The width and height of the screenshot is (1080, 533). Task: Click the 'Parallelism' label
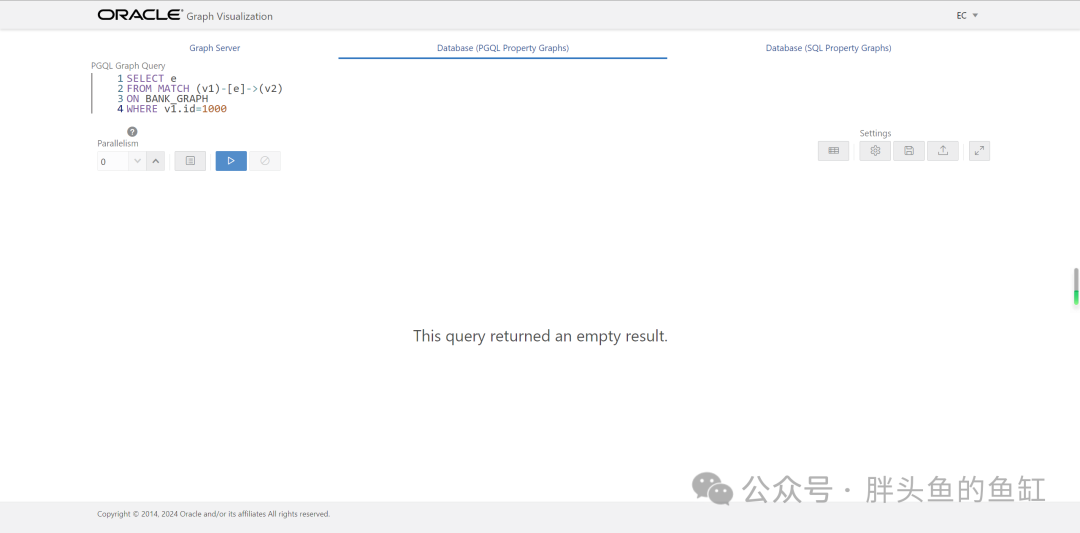tap(118, 143)
